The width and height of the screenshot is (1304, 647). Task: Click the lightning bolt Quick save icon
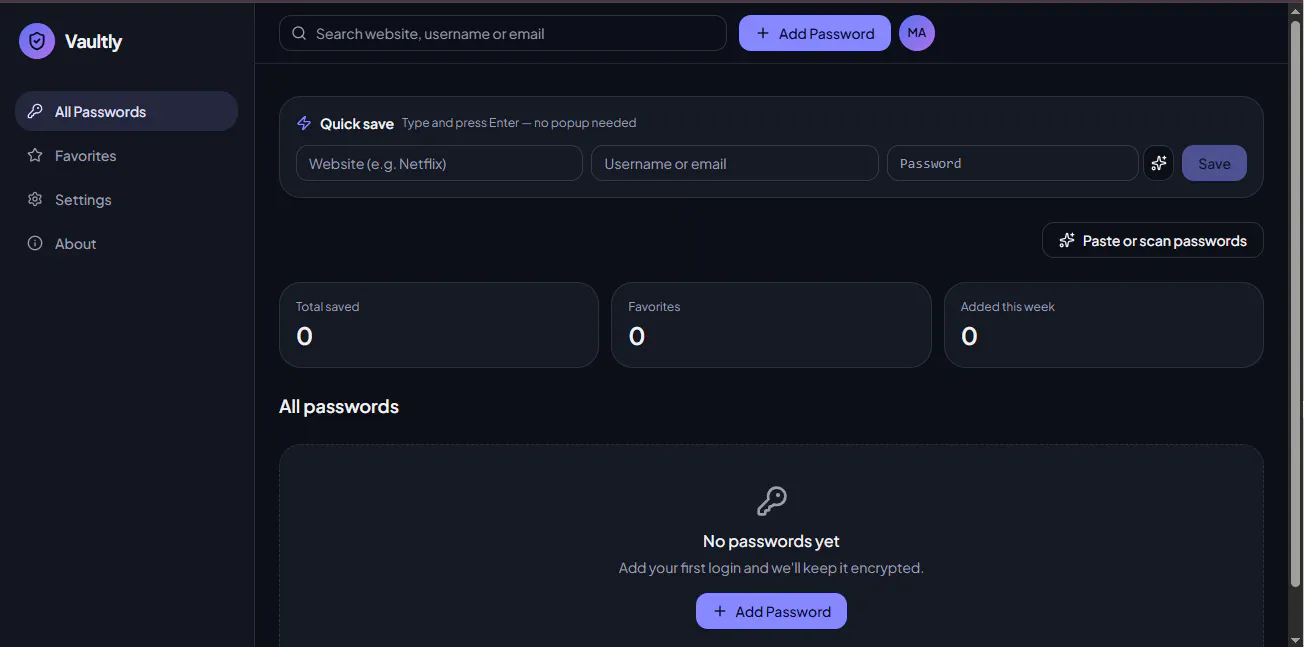click(x=304, y=123)
